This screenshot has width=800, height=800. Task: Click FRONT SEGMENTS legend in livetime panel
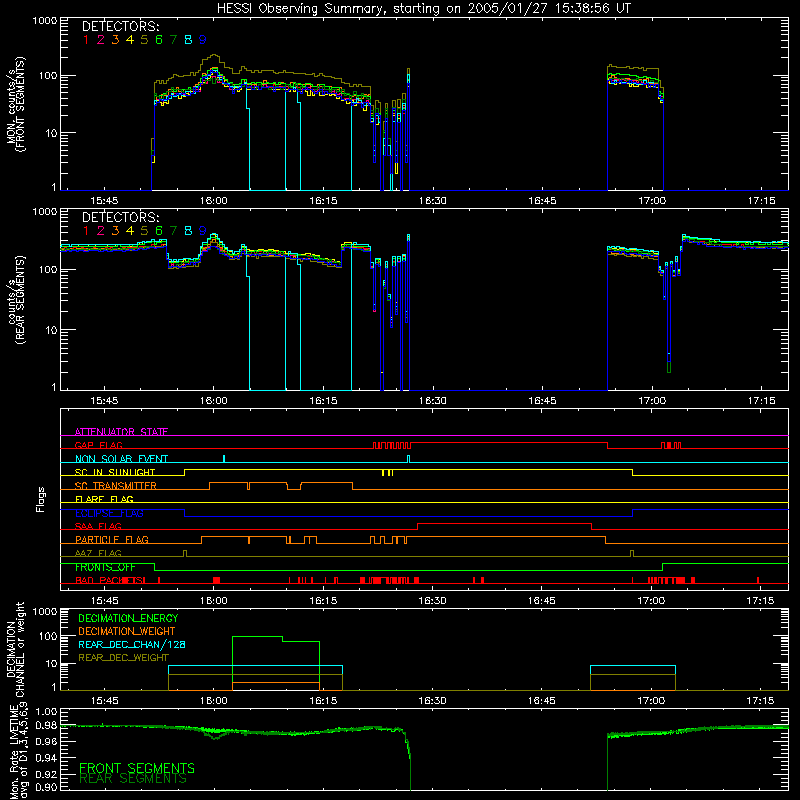pos(137,768)
